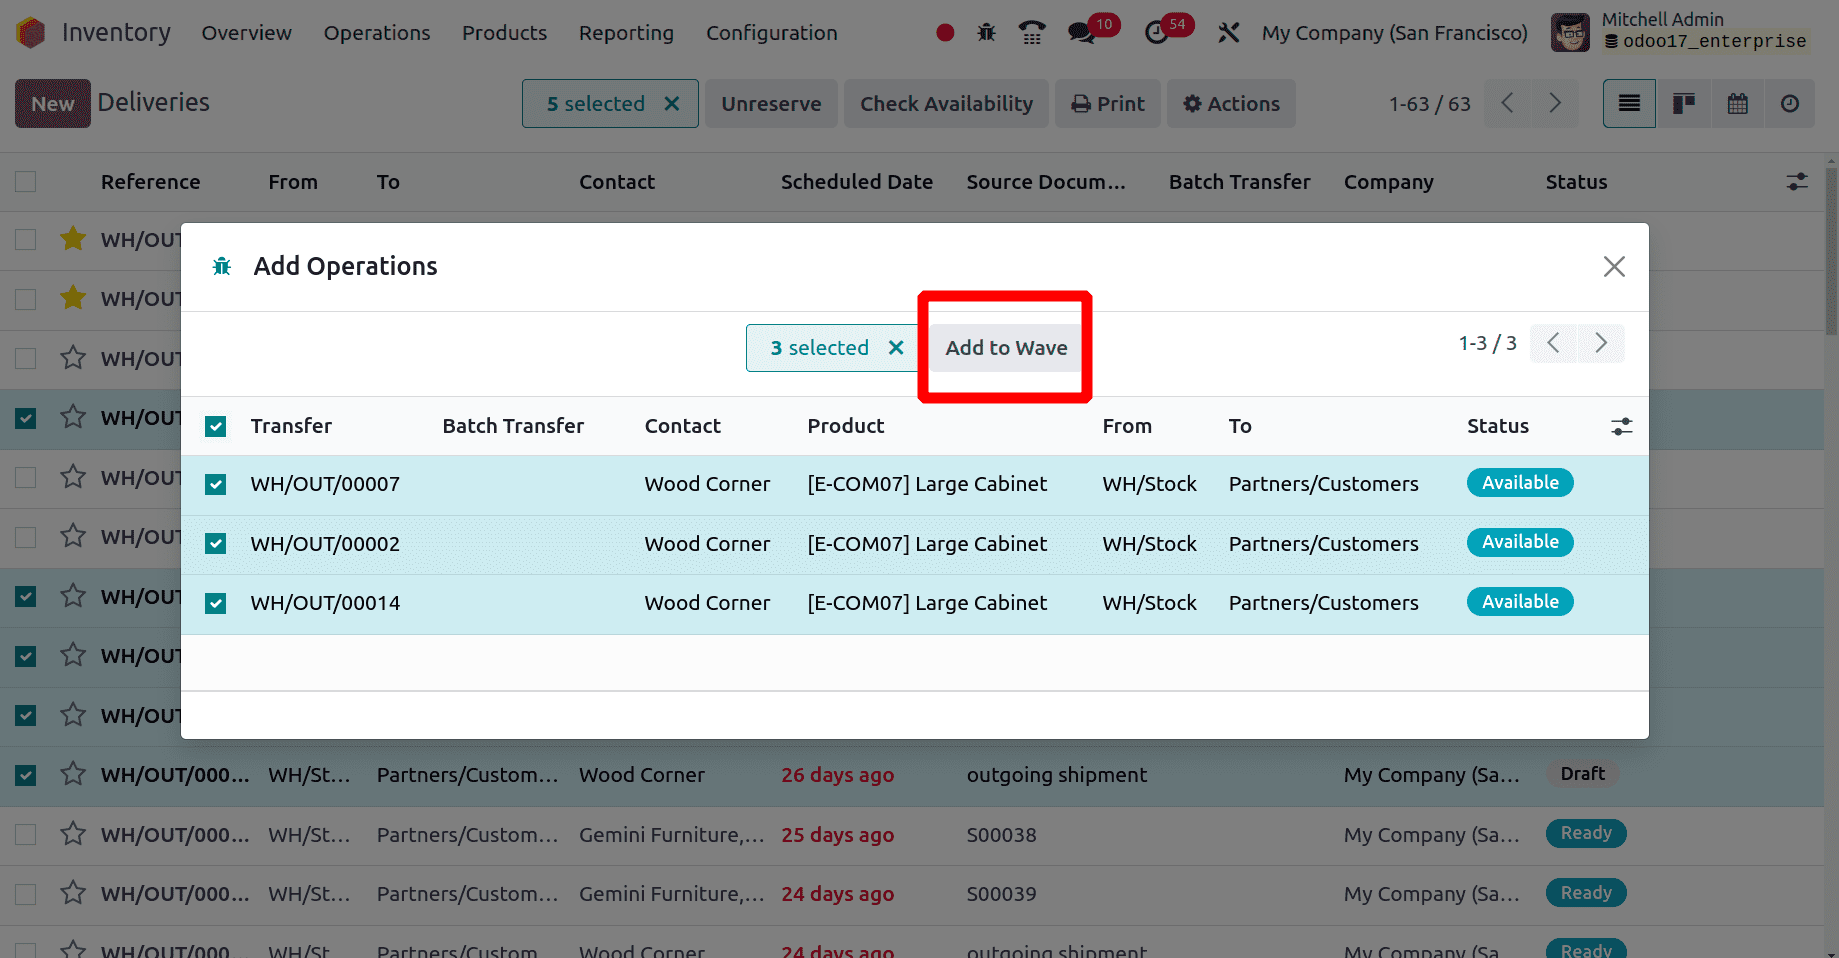Switch to kanban view
The height and width of the screenshot is (958, 1839).
click(x=1684, y=104)
